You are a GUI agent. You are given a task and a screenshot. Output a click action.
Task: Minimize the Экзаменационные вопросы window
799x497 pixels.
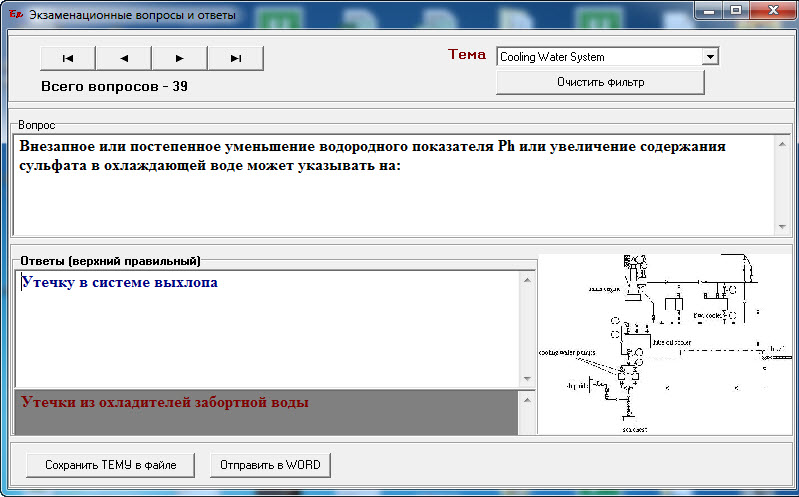click(710, 11)
